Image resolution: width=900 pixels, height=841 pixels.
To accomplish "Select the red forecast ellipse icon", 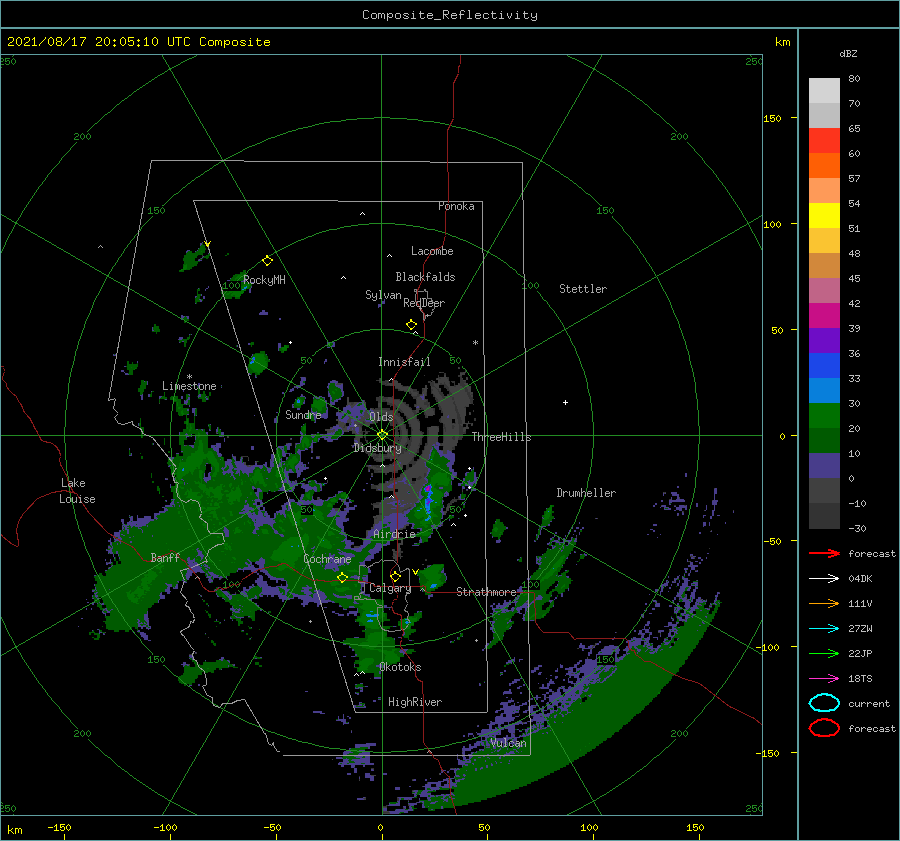I will (x=824, y=728).
